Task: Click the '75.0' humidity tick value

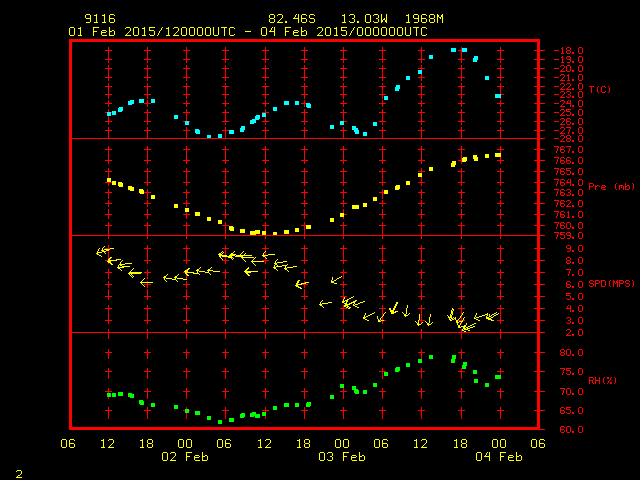Action: click(x=571, y=372)
